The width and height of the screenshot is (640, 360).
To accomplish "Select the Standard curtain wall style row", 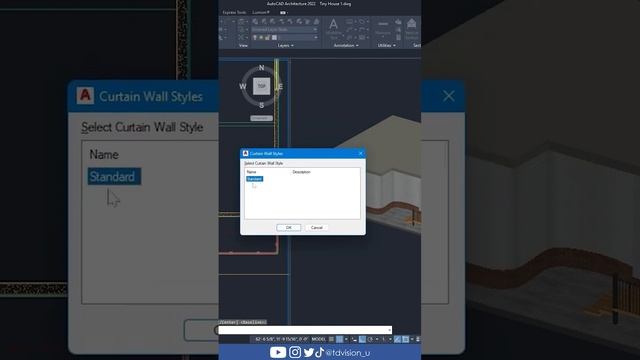I will coord(254,179).
